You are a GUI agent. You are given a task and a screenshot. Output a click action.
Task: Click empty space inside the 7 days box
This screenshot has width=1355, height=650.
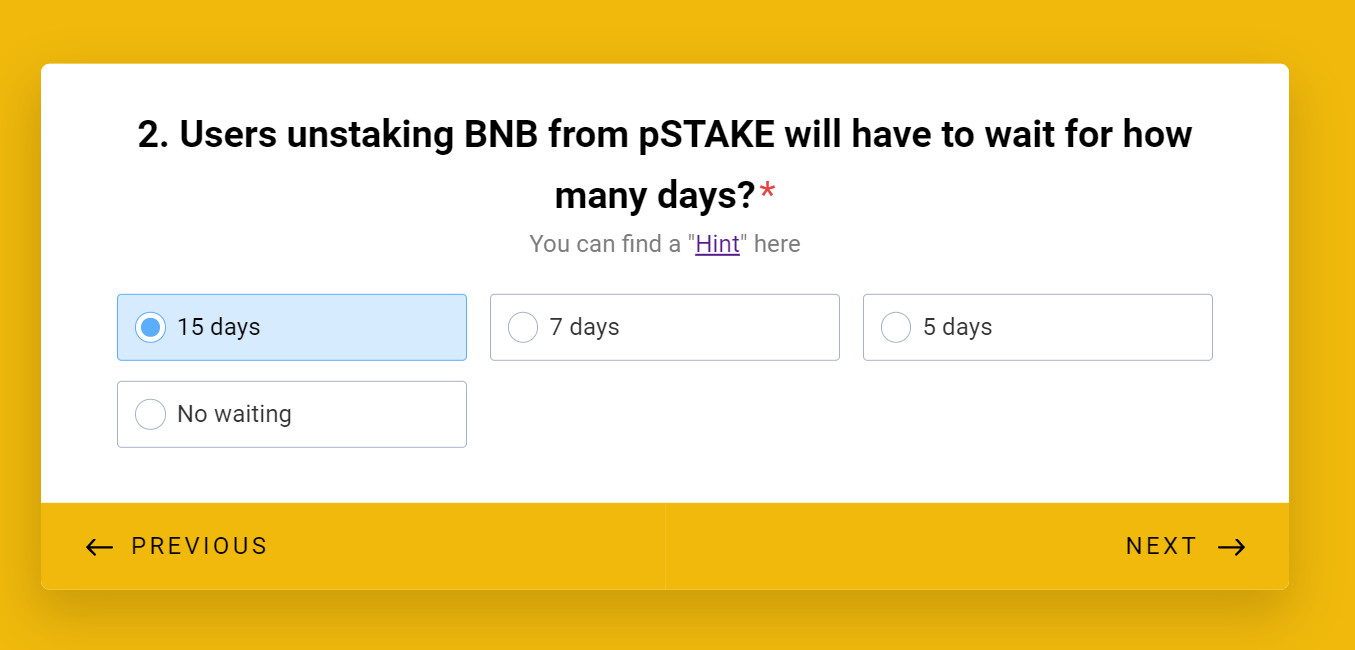pyautogui.click(x=740, y=327)
